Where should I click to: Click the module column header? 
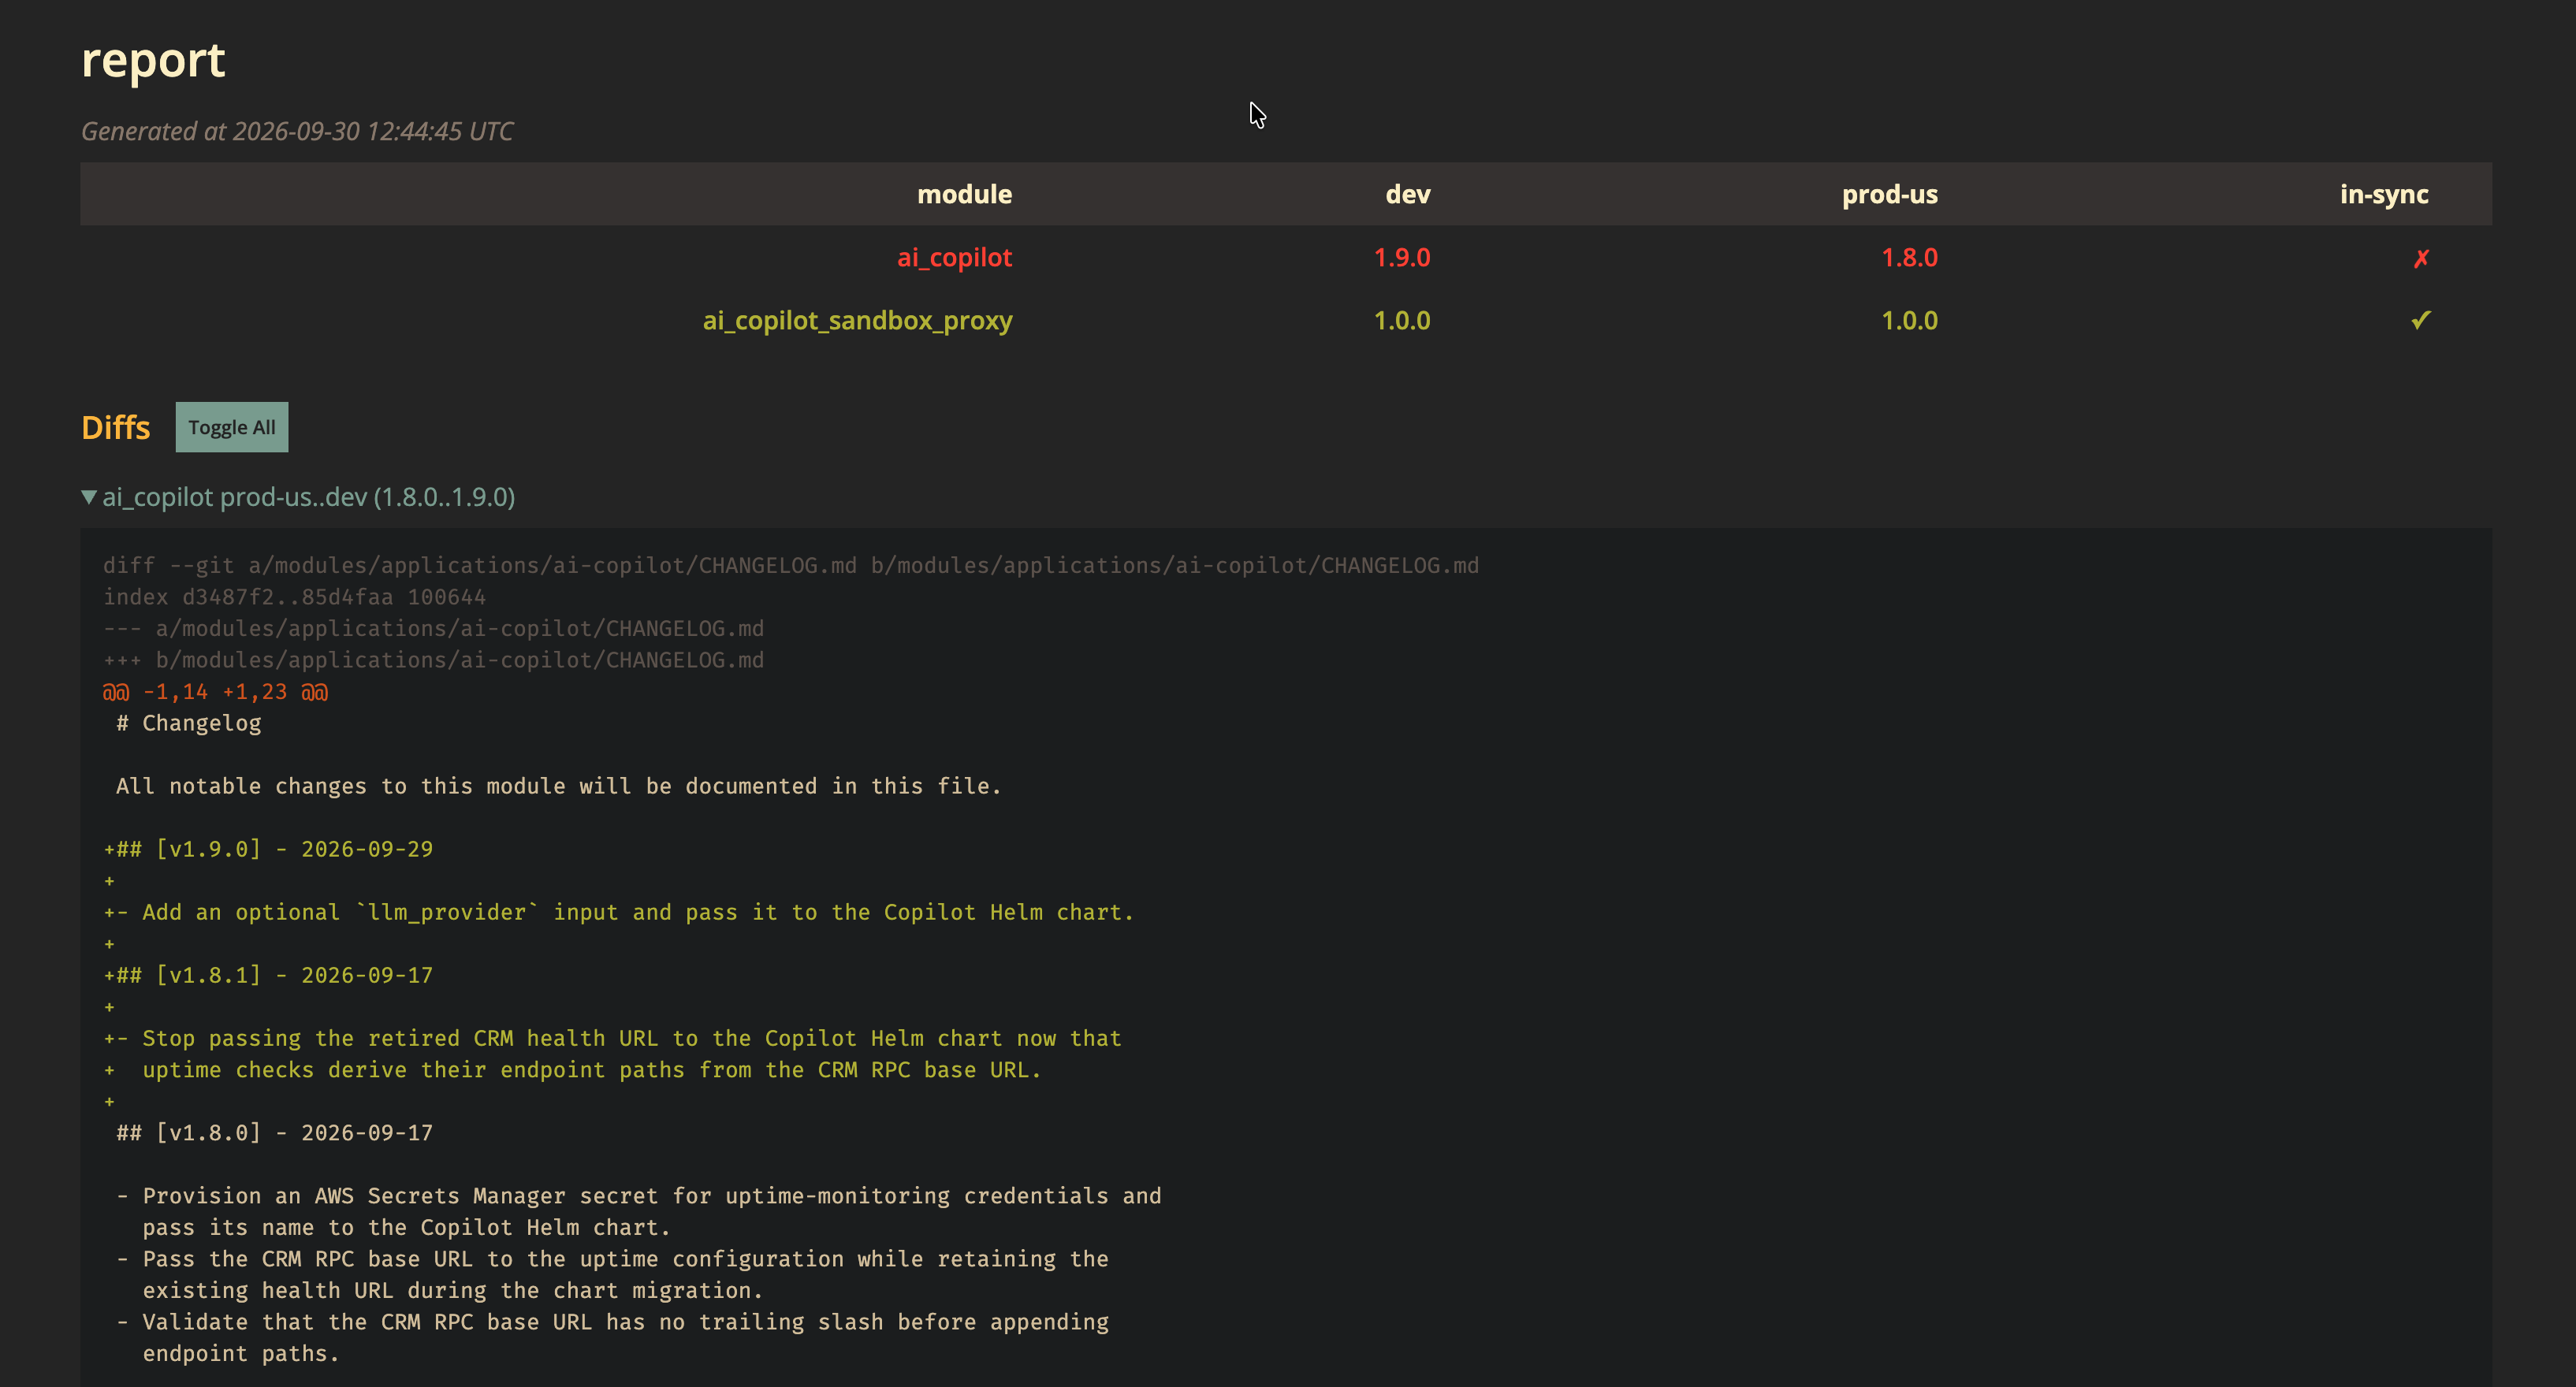[x=965, y=194]
